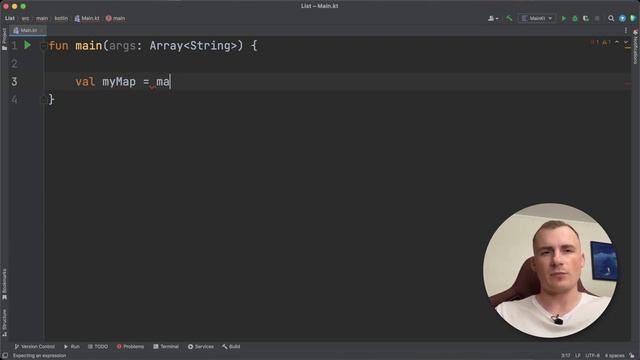Go to next highlighted error arrow
The width and height of the screenshot is (640, 360).
[x=626, y=42]
